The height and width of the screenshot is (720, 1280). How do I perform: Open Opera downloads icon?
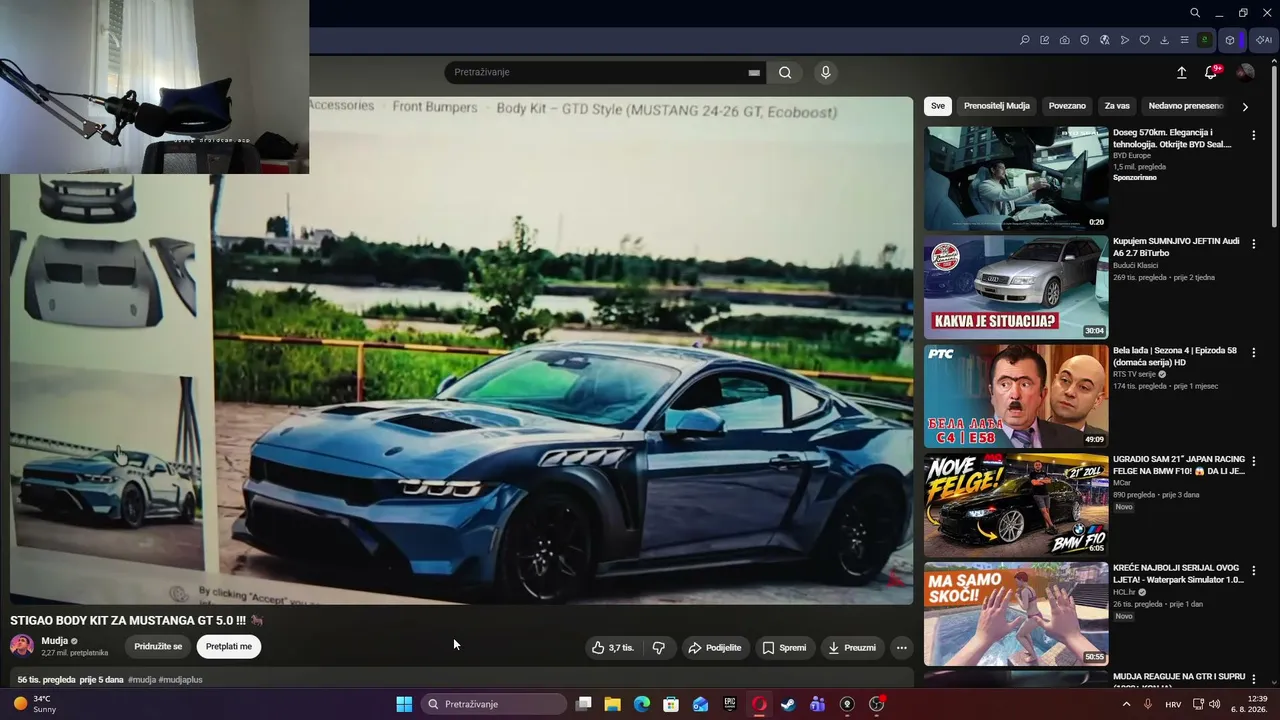(1164, 40)
